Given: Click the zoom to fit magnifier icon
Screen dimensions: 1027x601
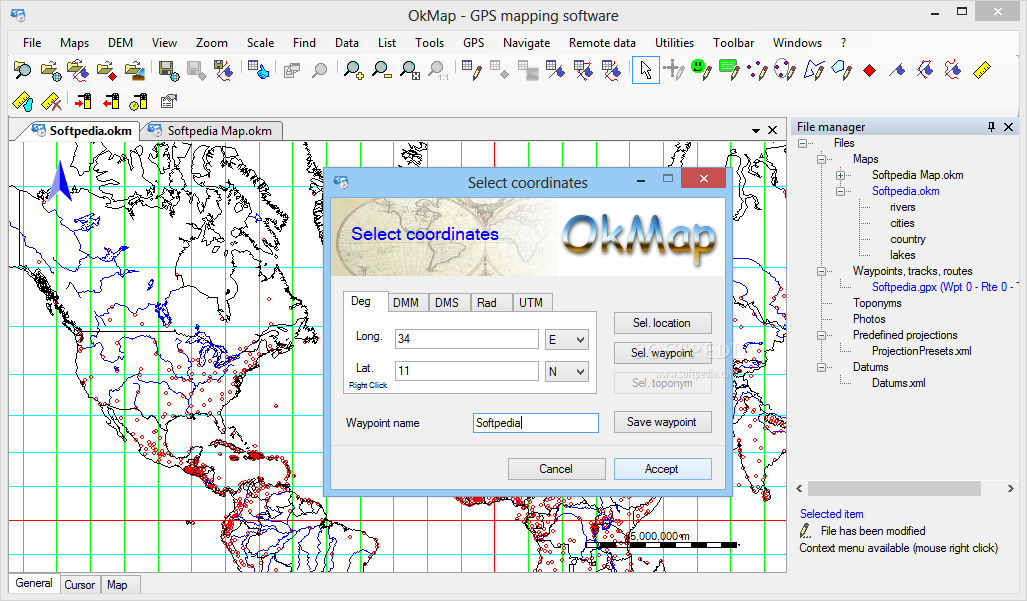Looking at the screenshot, I should [410, 69].
